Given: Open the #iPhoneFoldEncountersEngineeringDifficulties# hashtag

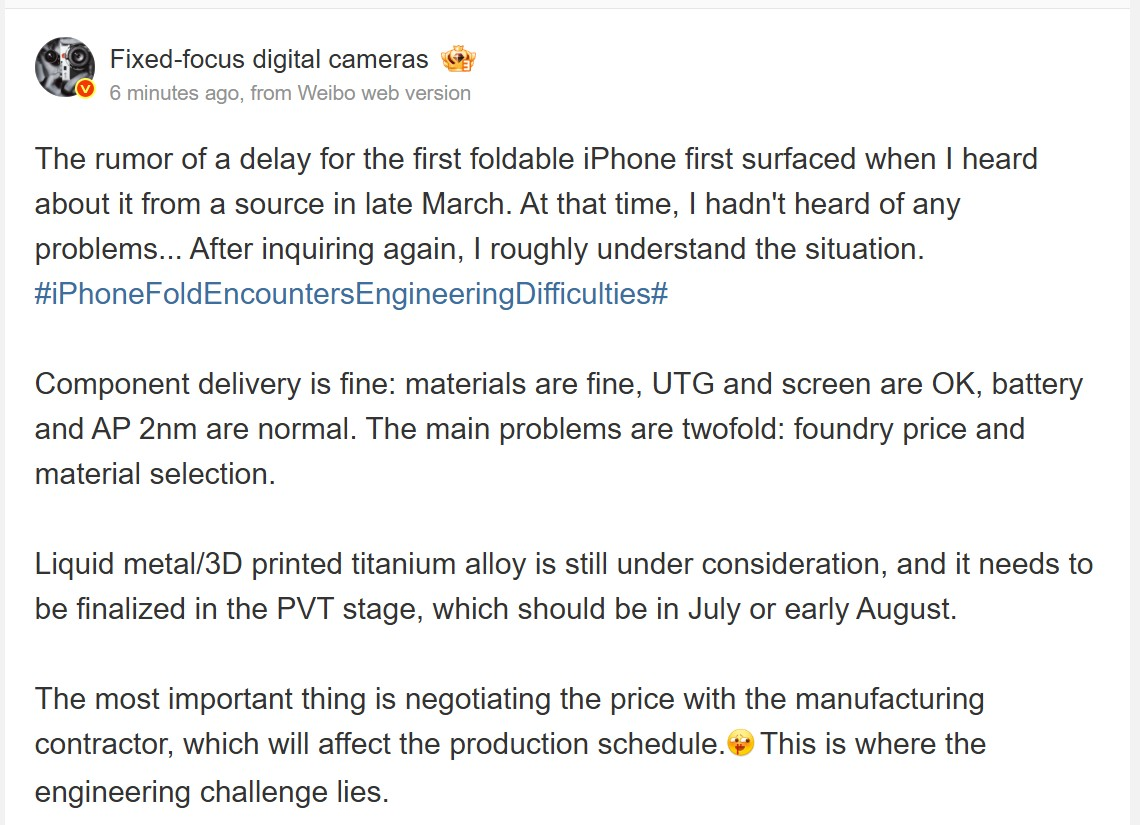Looking at the screenshot, I should tap(351, 295).
